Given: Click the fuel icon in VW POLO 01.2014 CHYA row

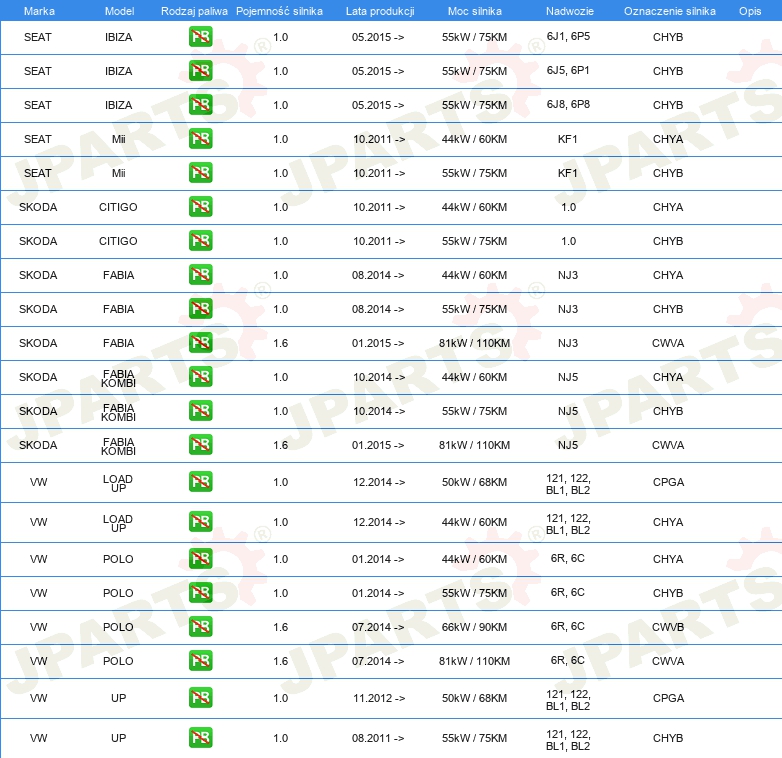Looking at the screenshot, I should click(200, 559).
